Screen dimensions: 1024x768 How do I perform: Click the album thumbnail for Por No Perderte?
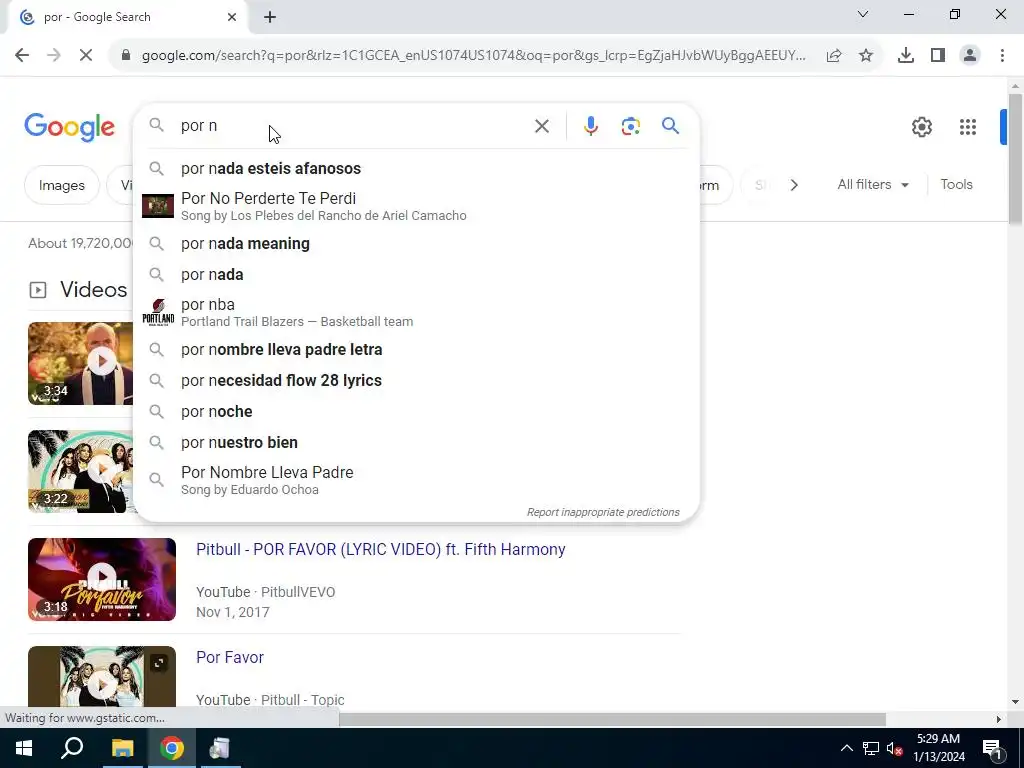pyautogui.click(x=158, y=206)
